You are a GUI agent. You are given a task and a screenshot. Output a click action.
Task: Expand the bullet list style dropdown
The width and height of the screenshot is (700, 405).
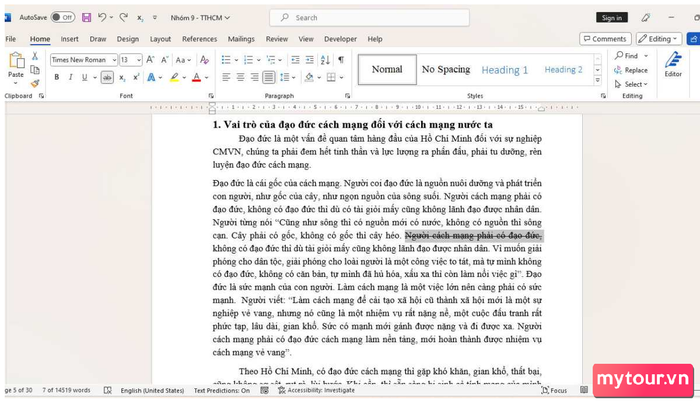point(237,60)
